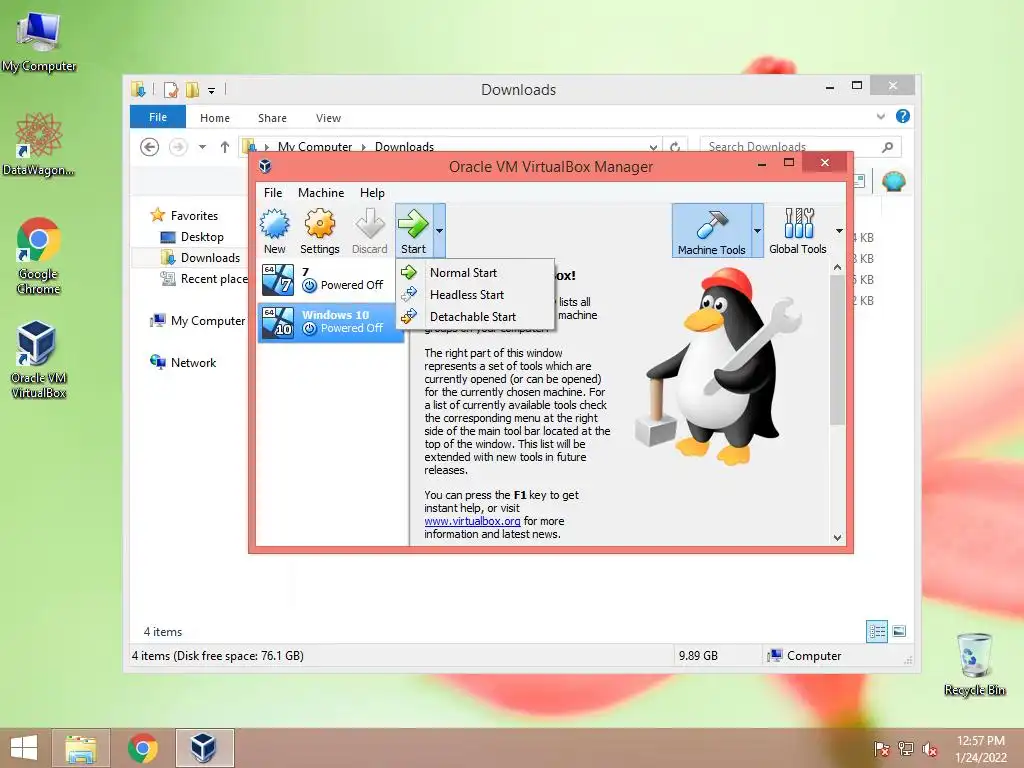1024x768 pixels.
Task: Click the Up one level arrow
Action: (225, 147)
